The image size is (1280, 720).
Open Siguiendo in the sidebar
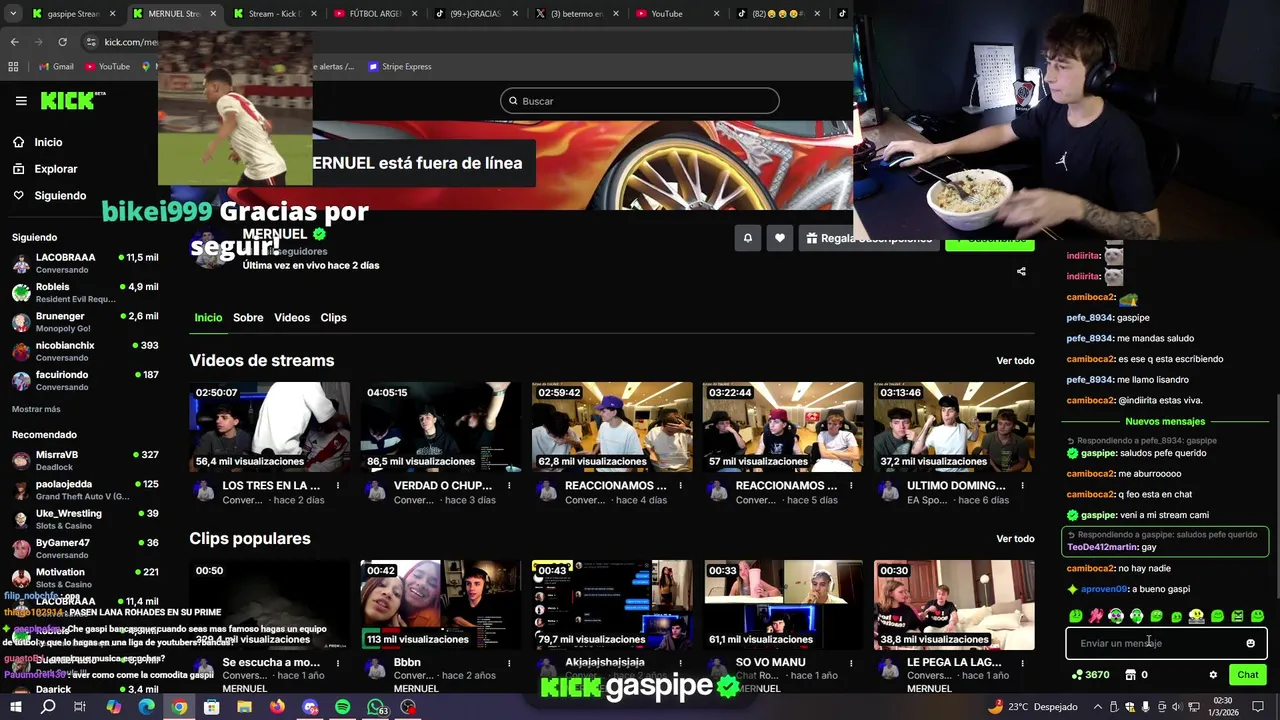59,196
